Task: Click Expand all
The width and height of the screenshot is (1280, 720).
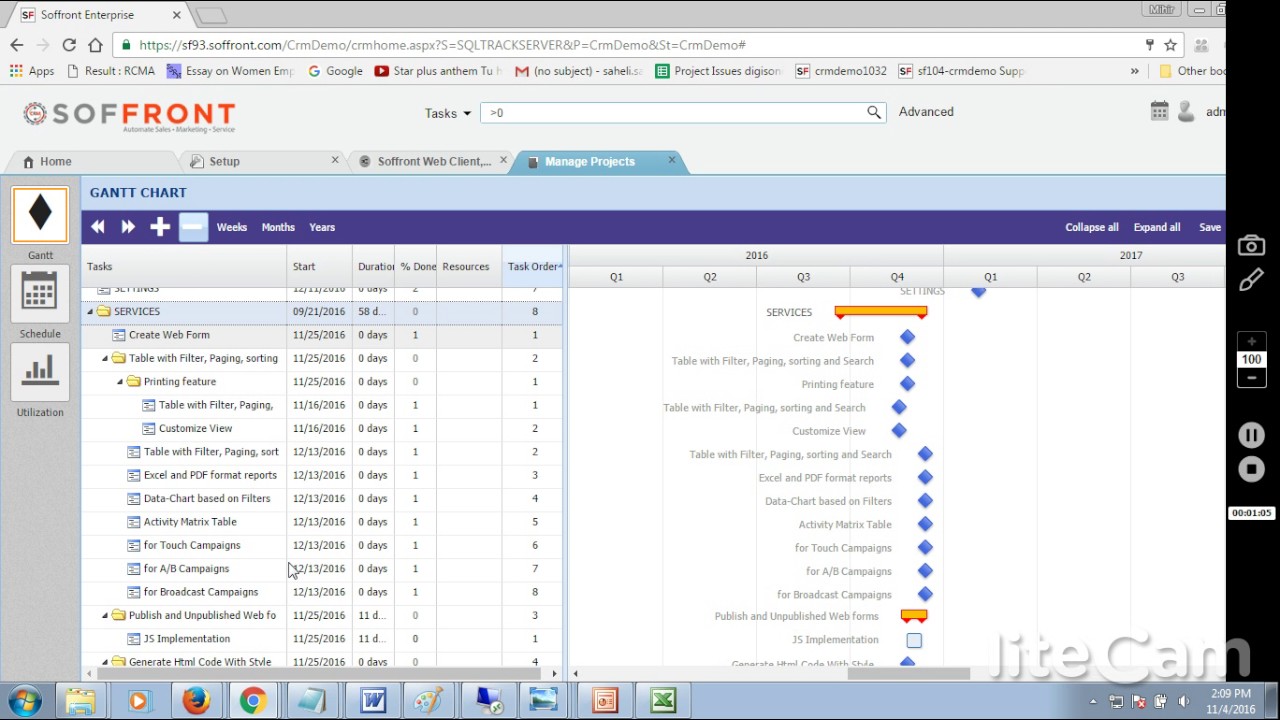Action: 1157,227
